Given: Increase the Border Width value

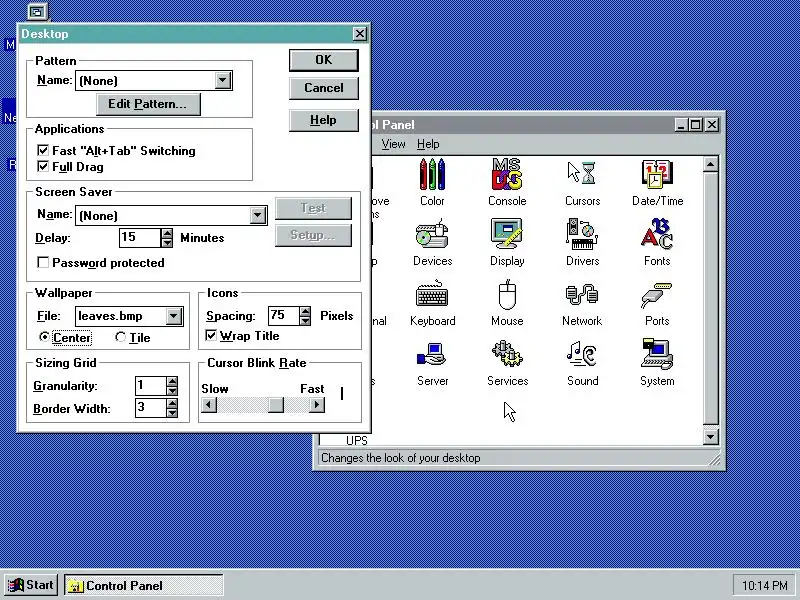Looking at the screenshot, I should click(x=172, y=403).
